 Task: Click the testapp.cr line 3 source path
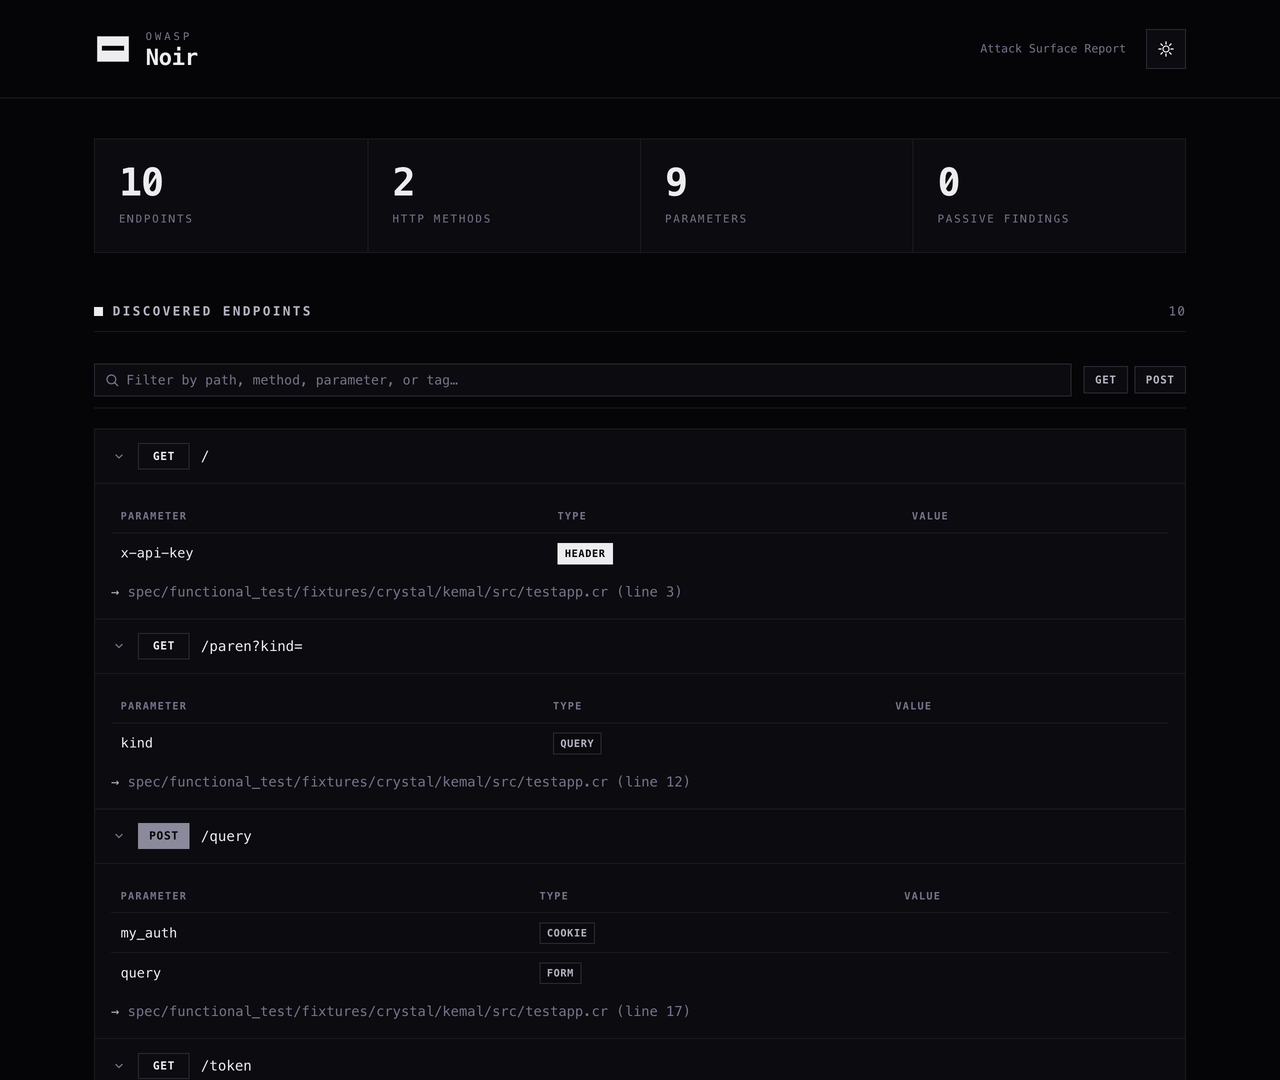(405, 592)
